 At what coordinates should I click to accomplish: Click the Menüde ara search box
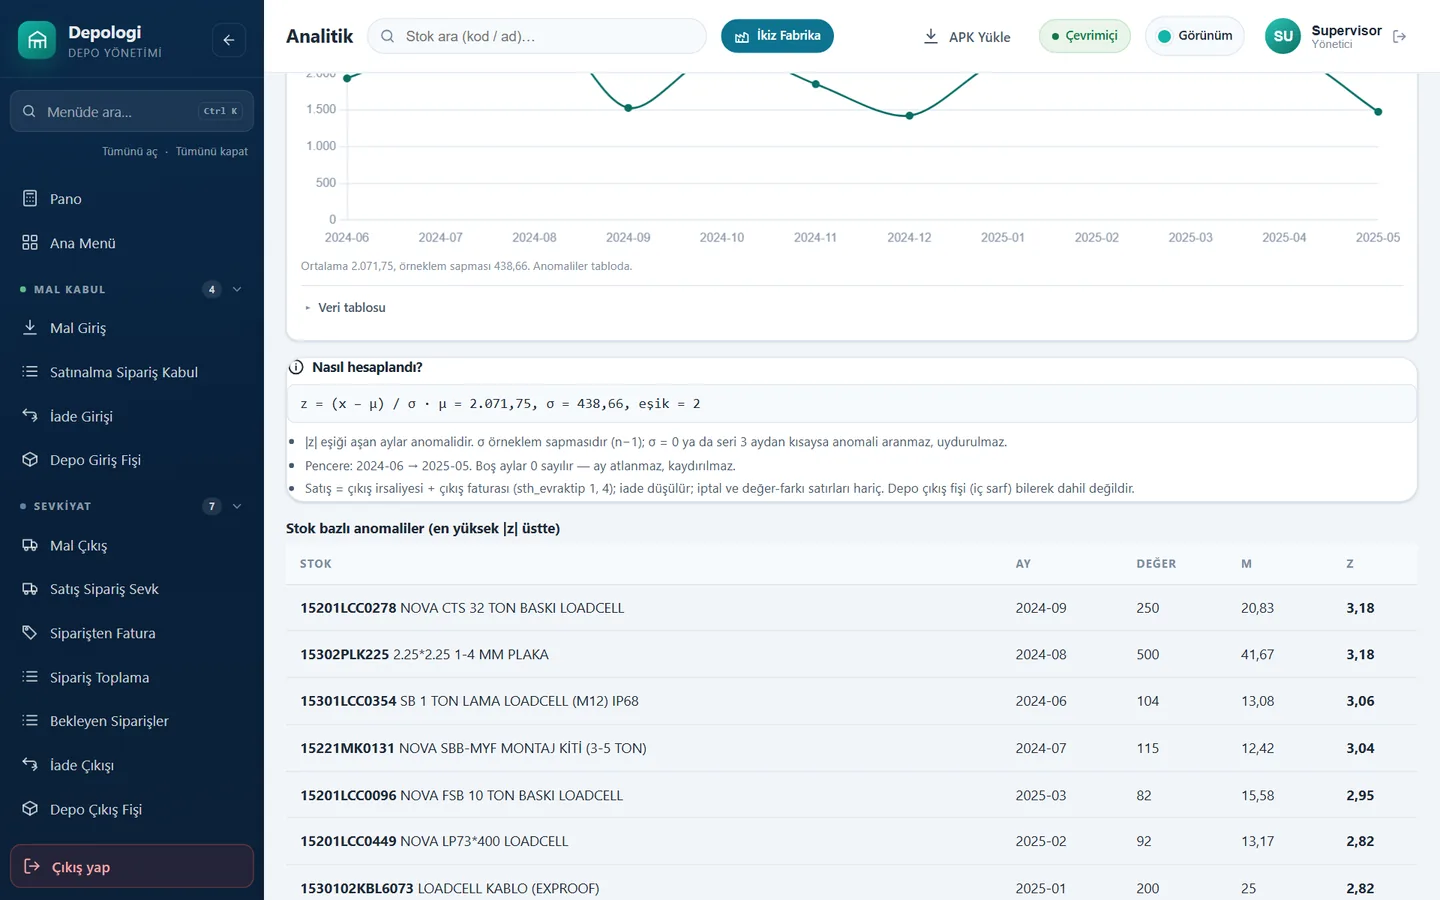[132, 111]
